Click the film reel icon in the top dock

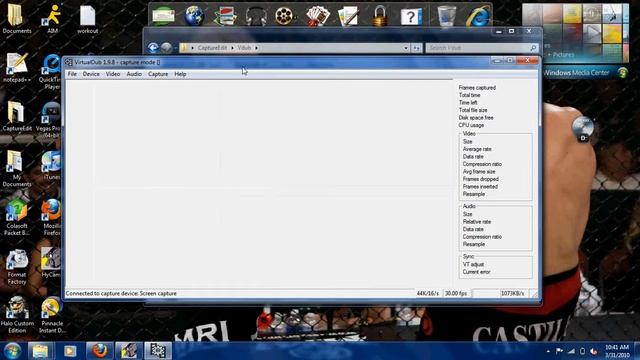point(284,16)
